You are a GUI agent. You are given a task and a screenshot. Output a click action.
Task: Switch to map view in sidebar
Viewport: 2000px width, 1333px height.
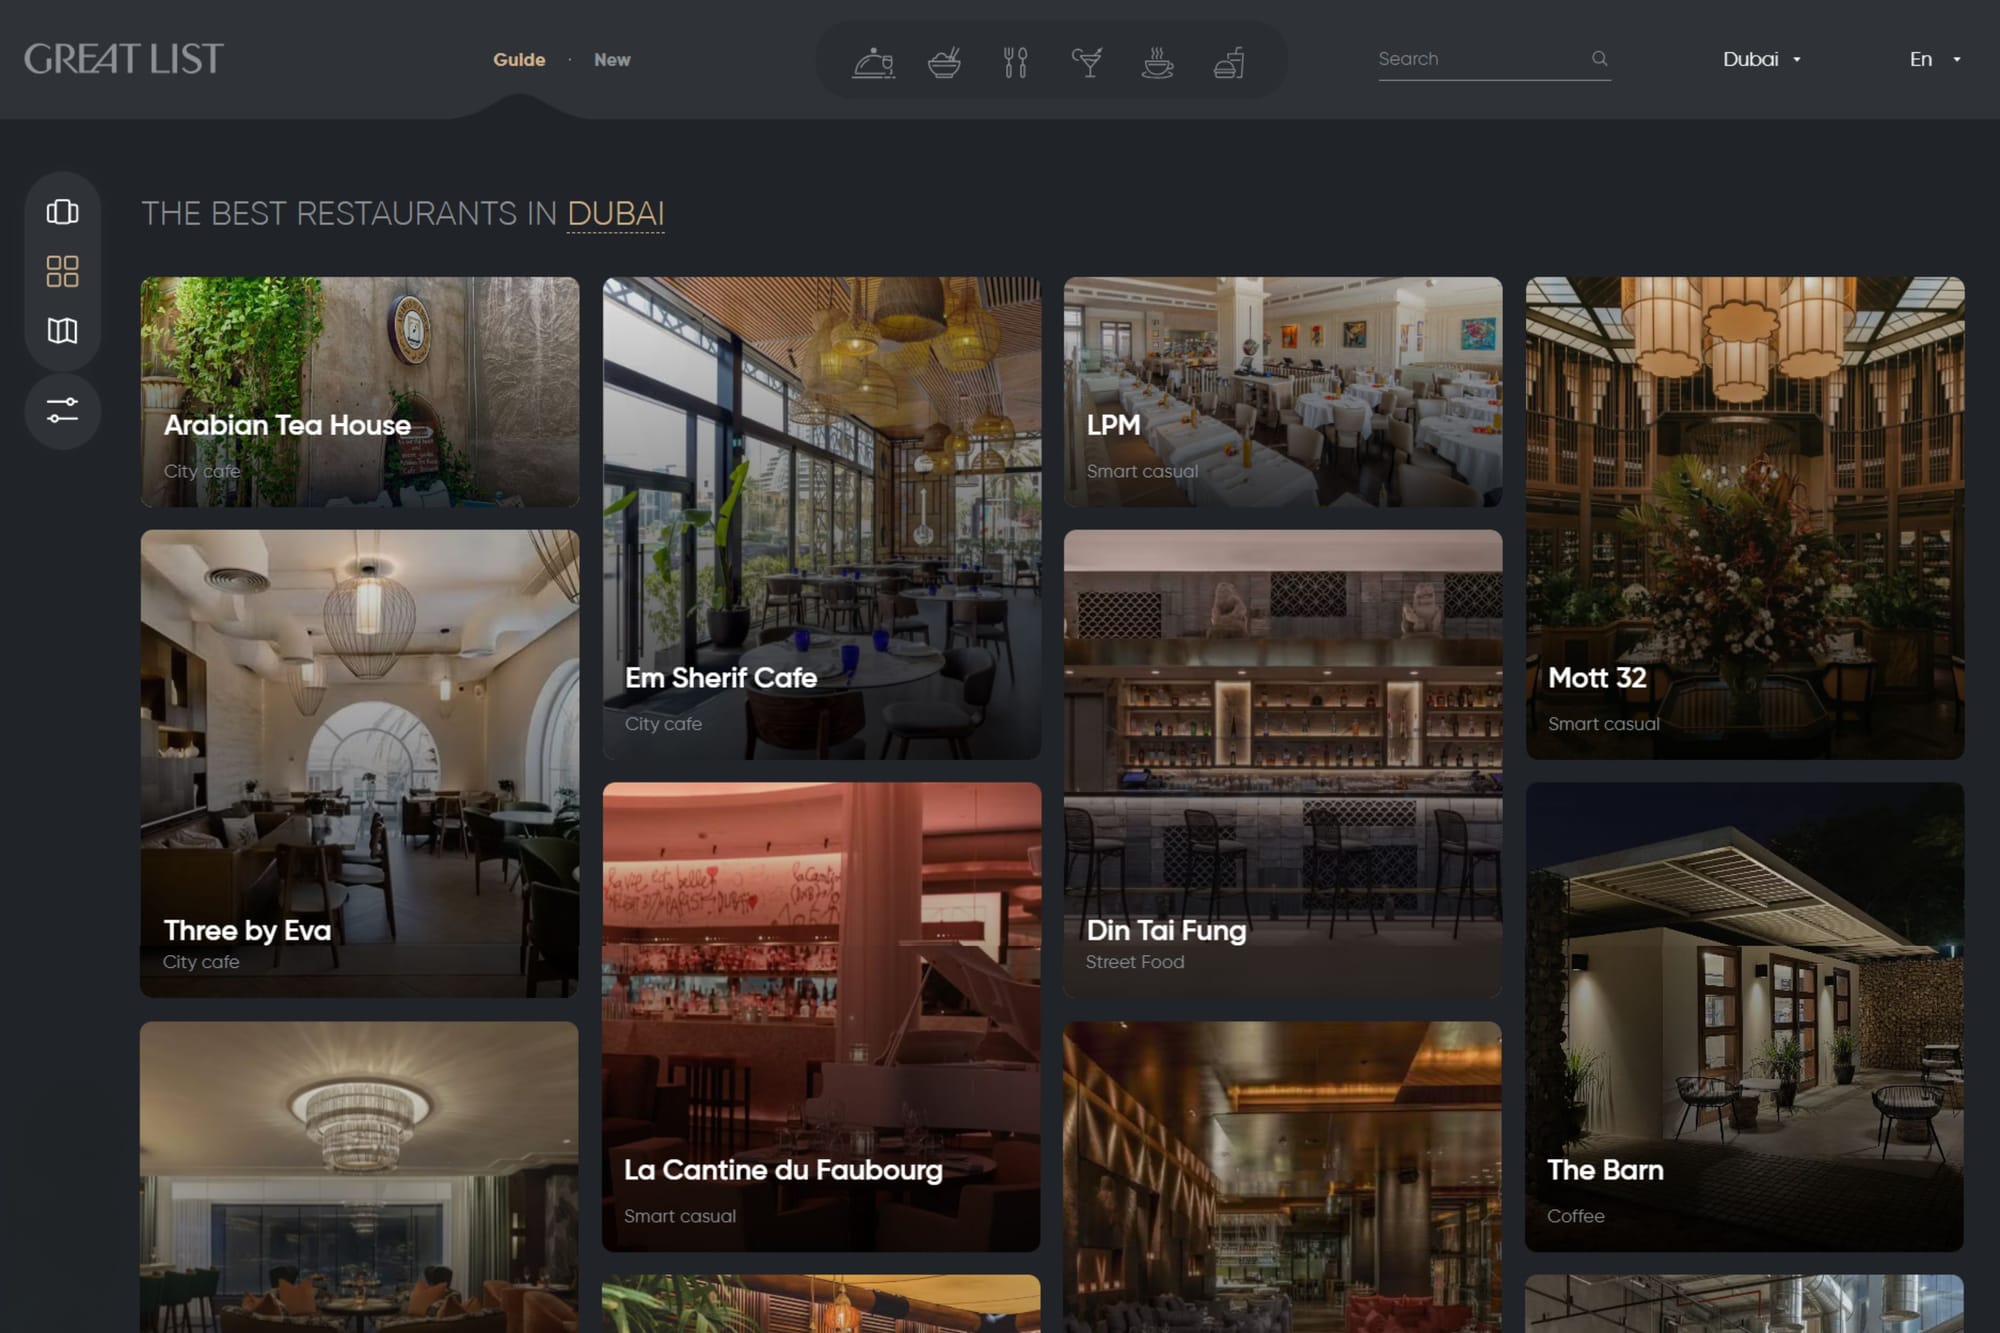point(62,331)
